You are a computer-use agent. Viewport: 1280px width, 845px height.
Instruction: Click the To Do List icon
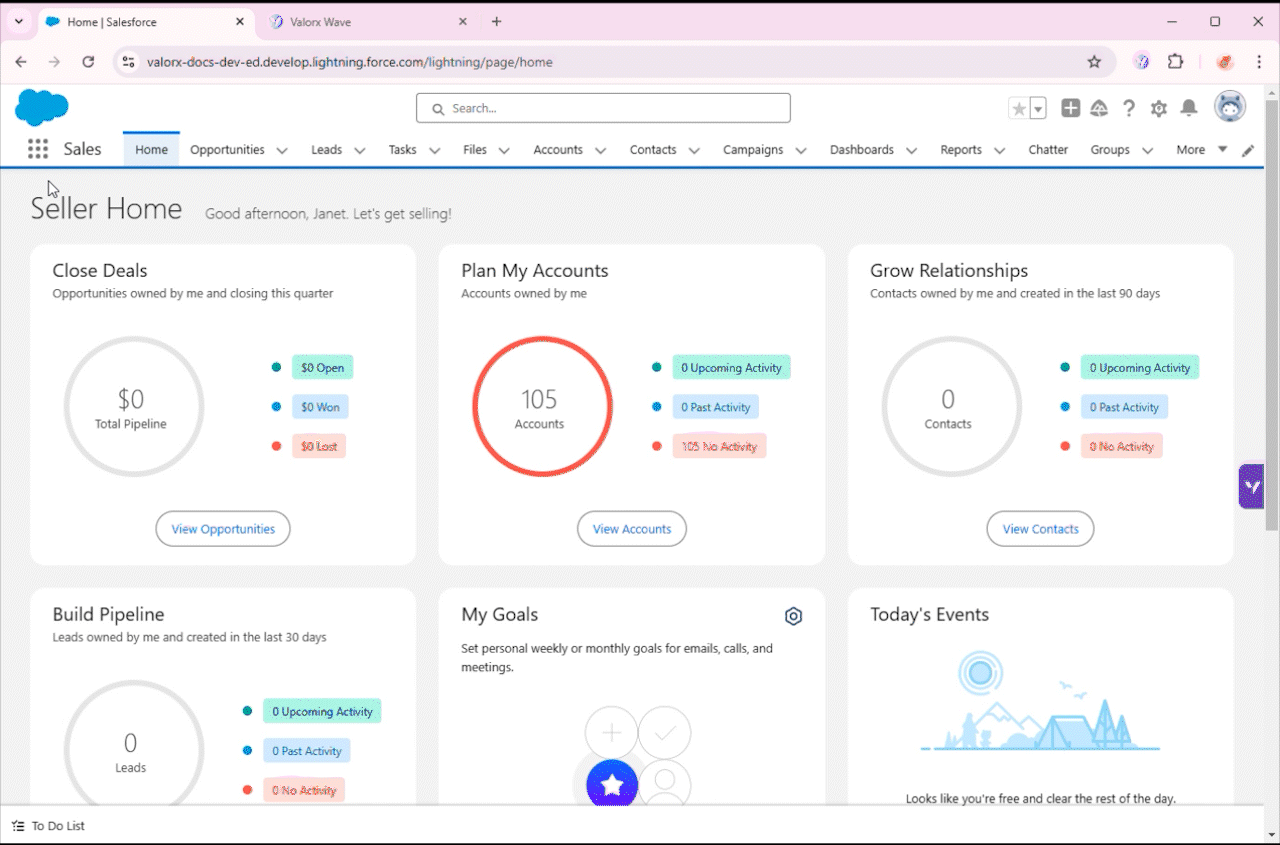[x=18, y=826]
